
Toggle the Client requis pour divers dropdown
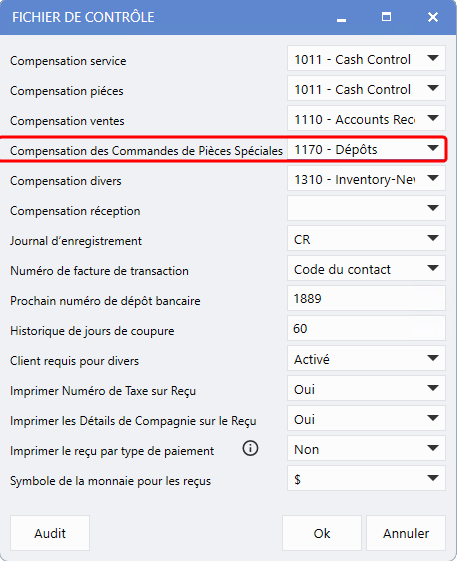point(366,358)
